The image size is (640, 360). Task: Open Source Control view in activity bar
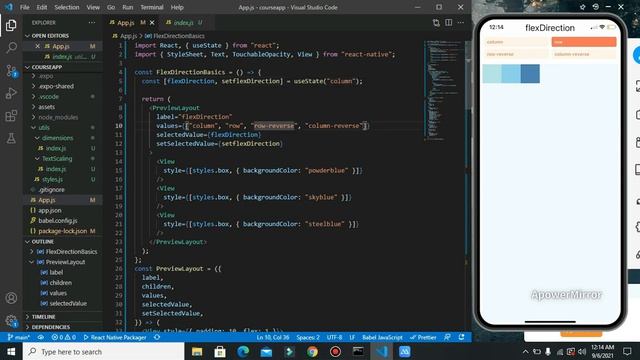11,71
